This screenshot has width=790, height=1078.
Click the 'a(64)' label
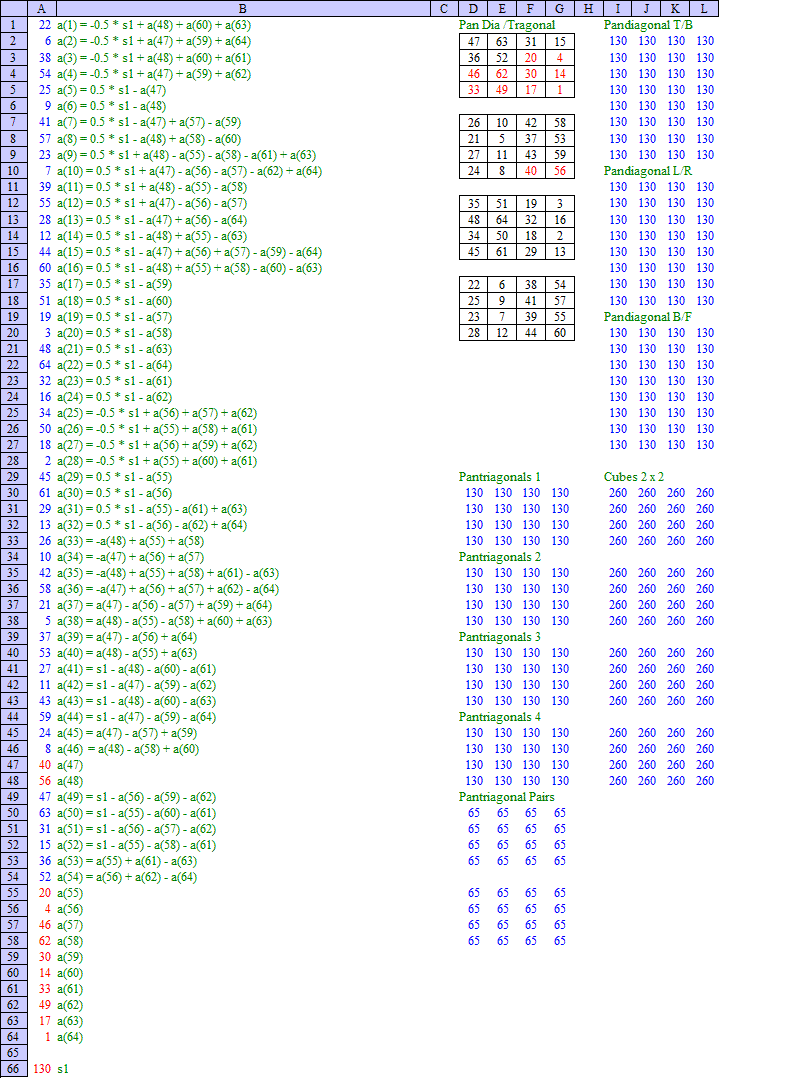pyautogui.click(x=70, y=1037)
